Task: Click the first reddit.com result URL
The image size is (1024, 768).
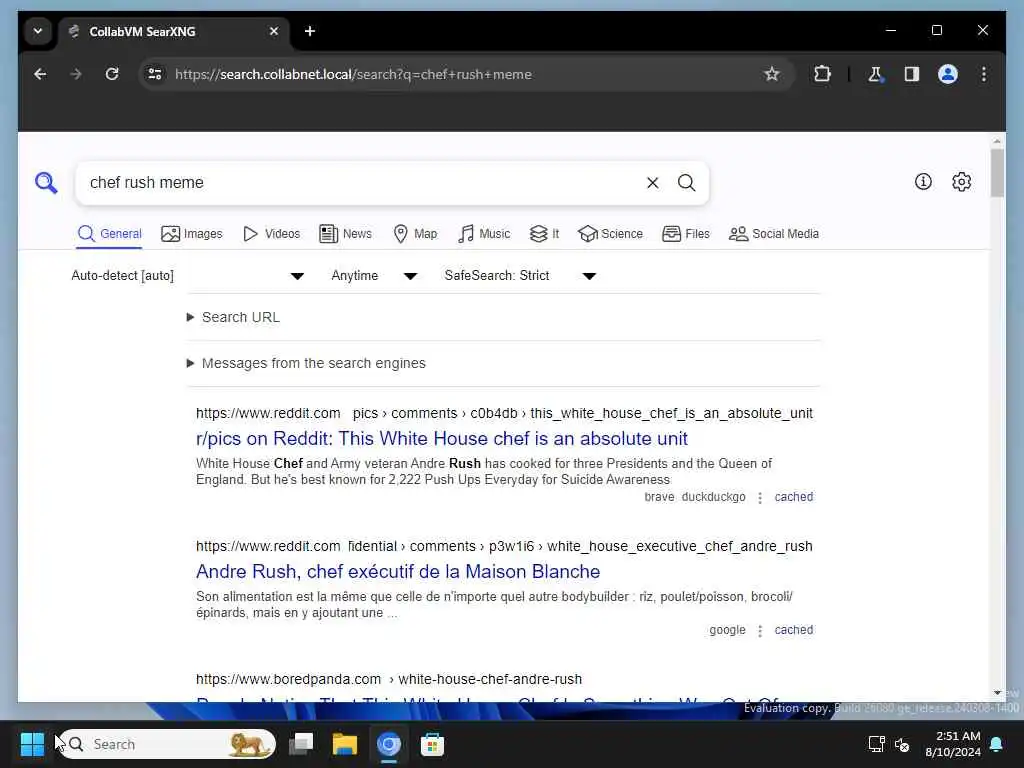Action: (x=504, y=413)
